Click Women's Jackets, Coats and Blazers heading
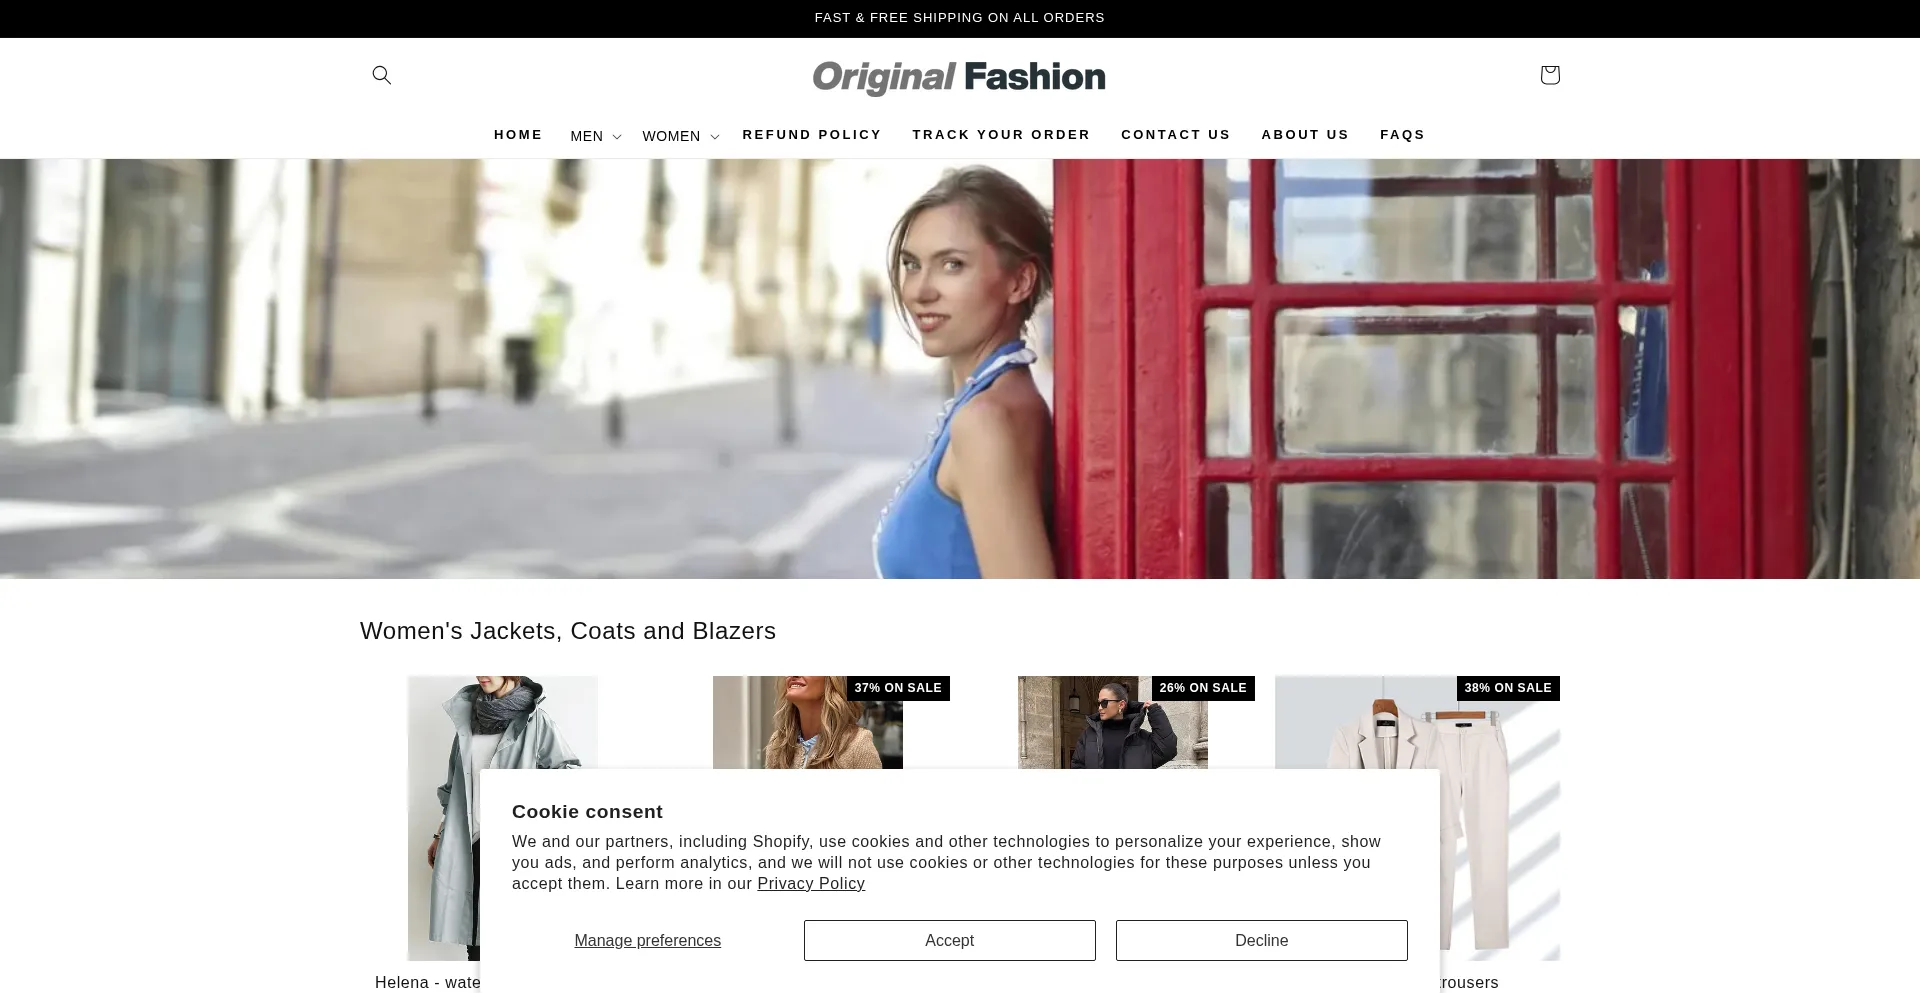 coord(568,631)
